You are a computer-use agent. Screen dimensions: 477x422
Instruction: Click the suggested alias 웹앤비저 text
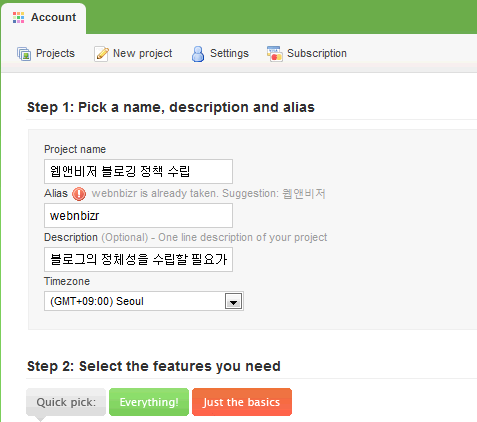(x=304, y=193)
